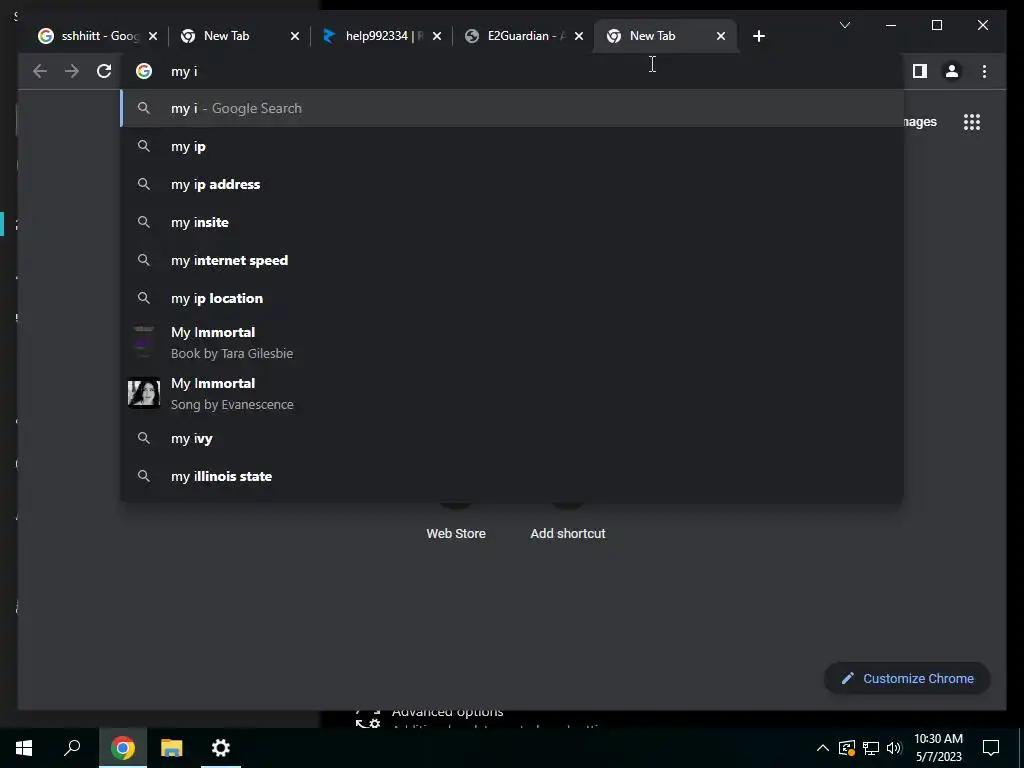Go back with the back arrow

[x=40, y=71]
